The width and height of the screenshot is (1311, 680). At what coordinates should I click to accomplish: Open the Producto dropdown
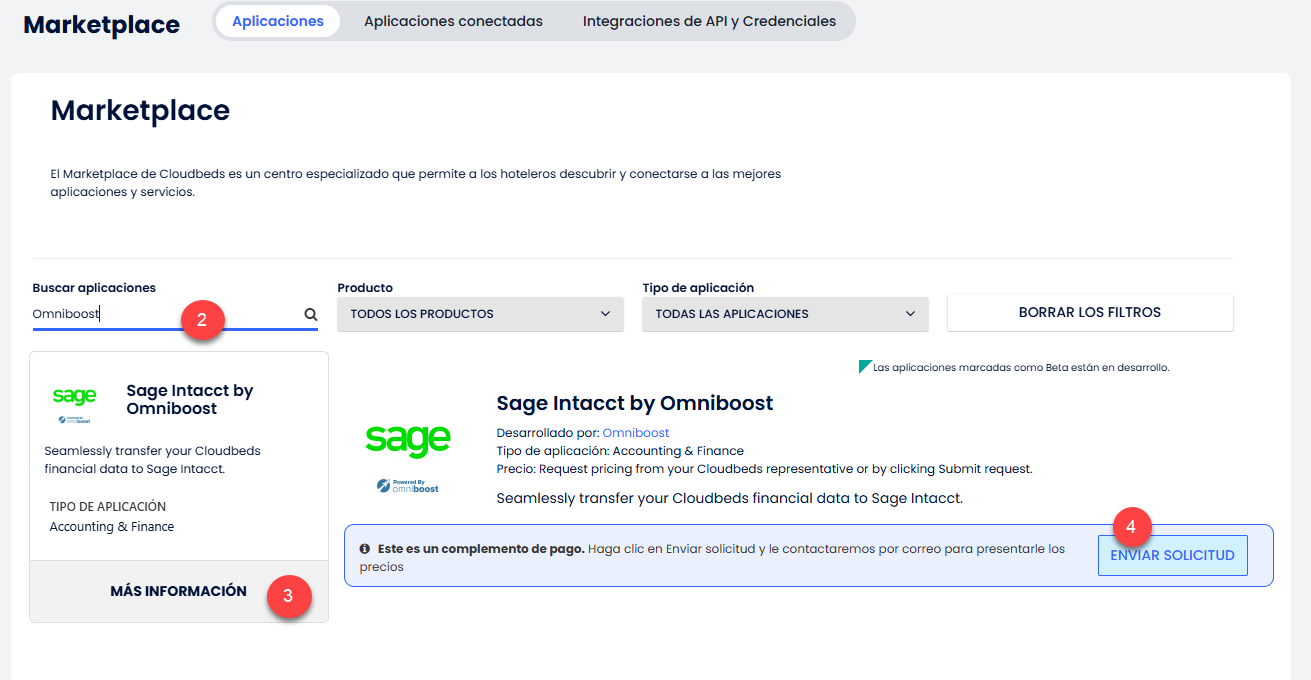[x=480, y=314]
